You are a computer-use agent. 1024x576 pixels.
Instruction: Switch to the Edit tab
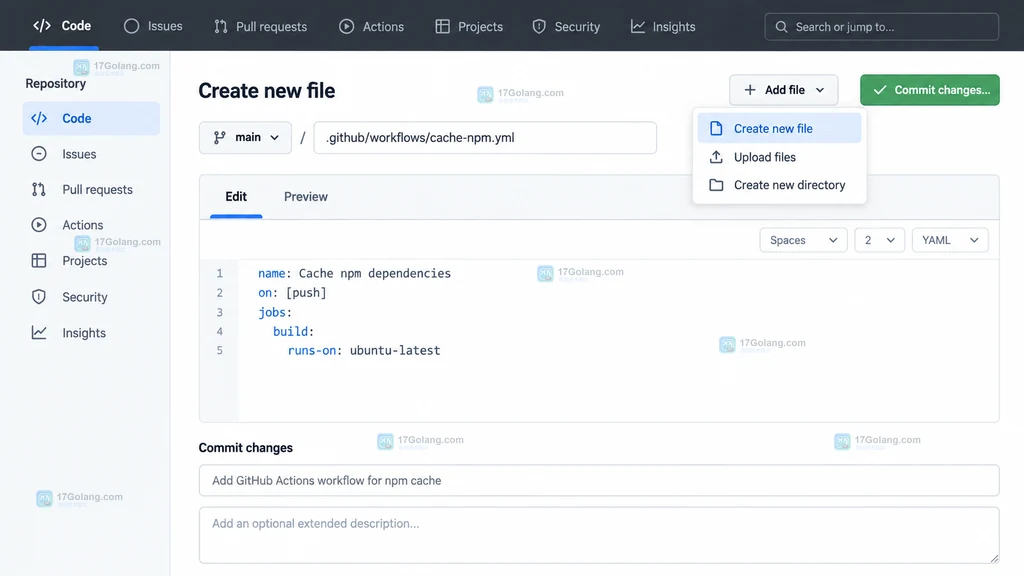(x=236, y=197)
